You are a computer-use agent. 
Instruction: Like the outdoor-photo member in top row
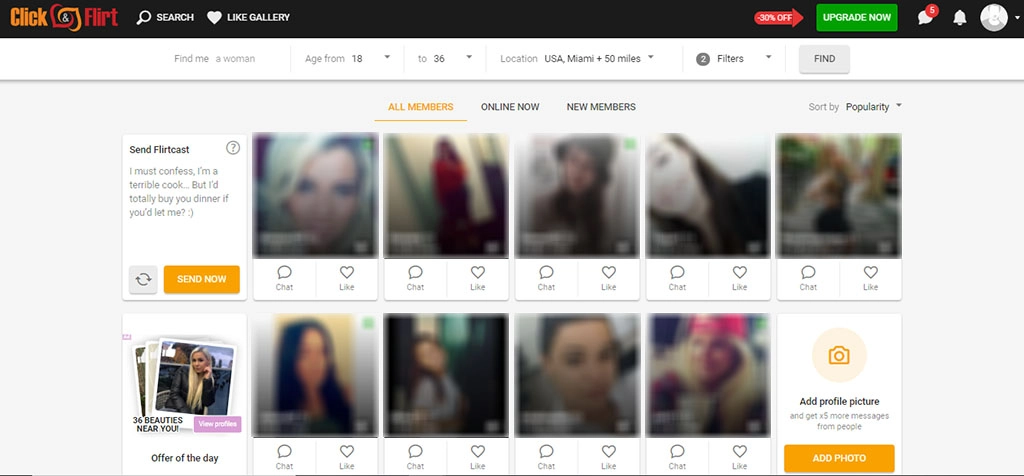click(x=871, y=278)
